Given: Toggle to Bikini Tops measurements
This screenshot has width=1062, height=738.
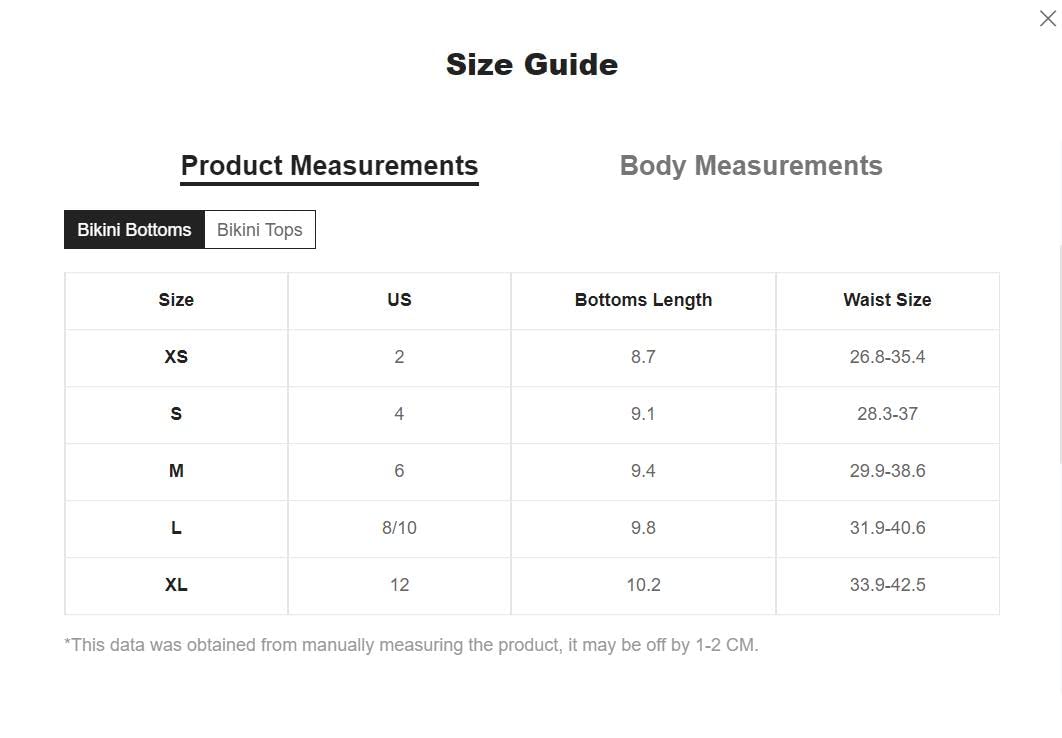Looking at the screenshot, I should click(x=260, y=230).
